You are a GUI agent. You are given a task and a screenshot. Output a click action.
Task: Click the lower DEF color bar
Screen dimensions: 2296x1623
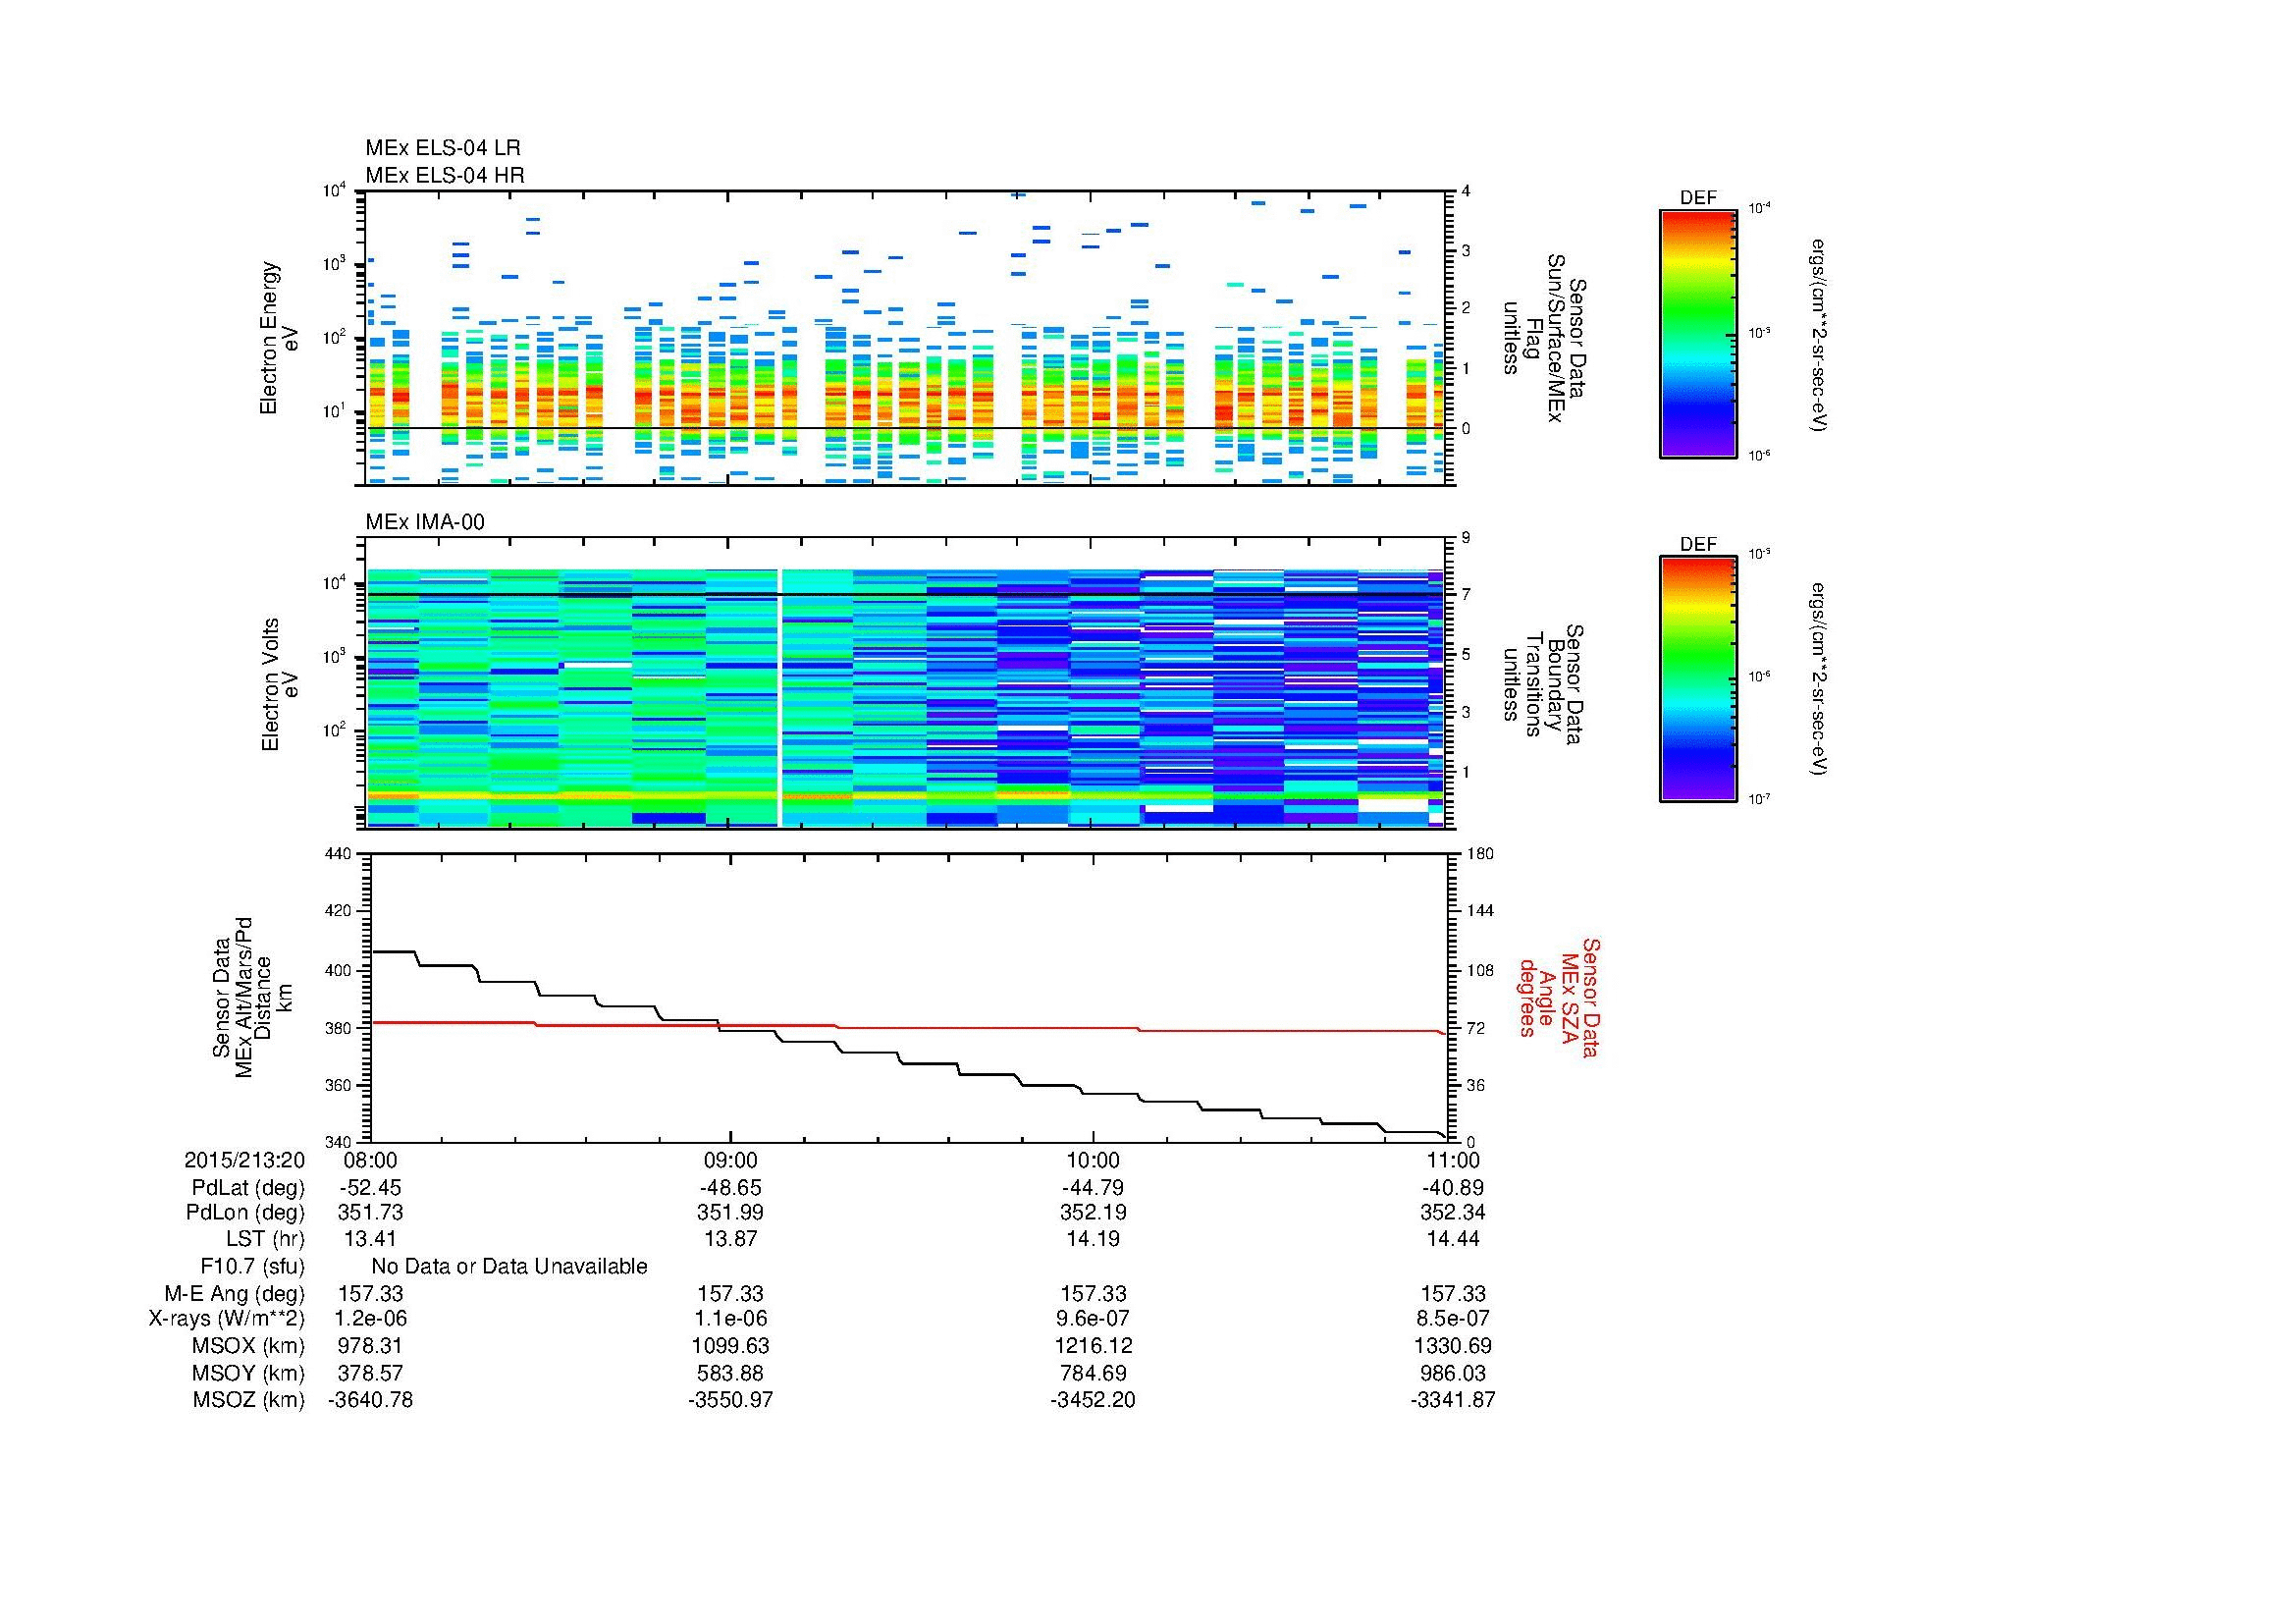pos(1697,680)
